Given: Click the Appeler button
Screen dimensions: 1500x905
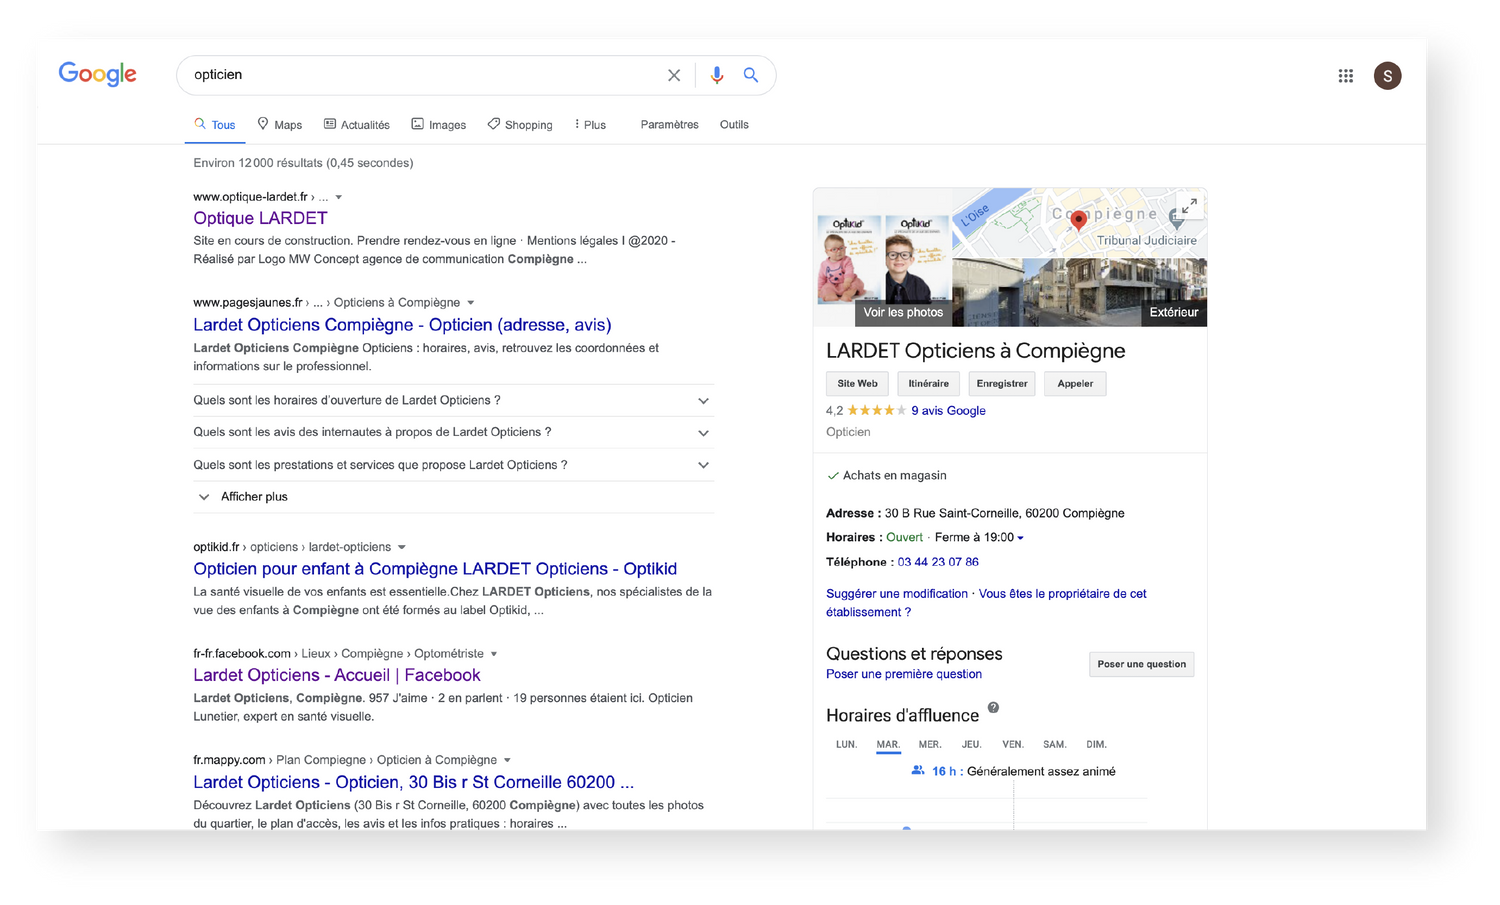Looking at the screenshot, I should coord(1075,383).
